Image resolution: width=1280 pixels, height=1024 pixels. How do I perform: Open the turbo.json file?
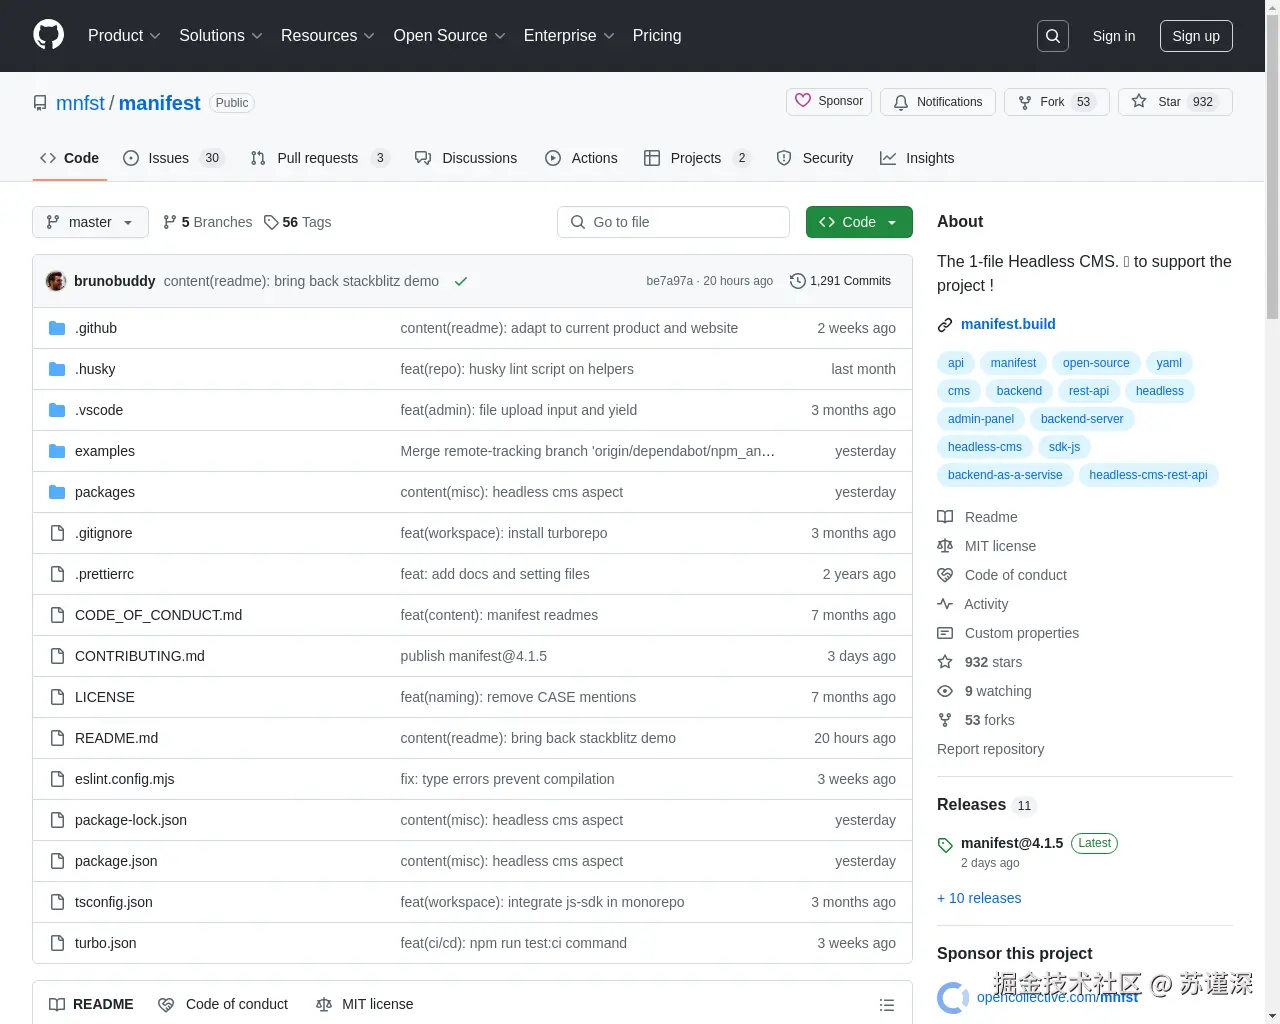tap(106, 943)
